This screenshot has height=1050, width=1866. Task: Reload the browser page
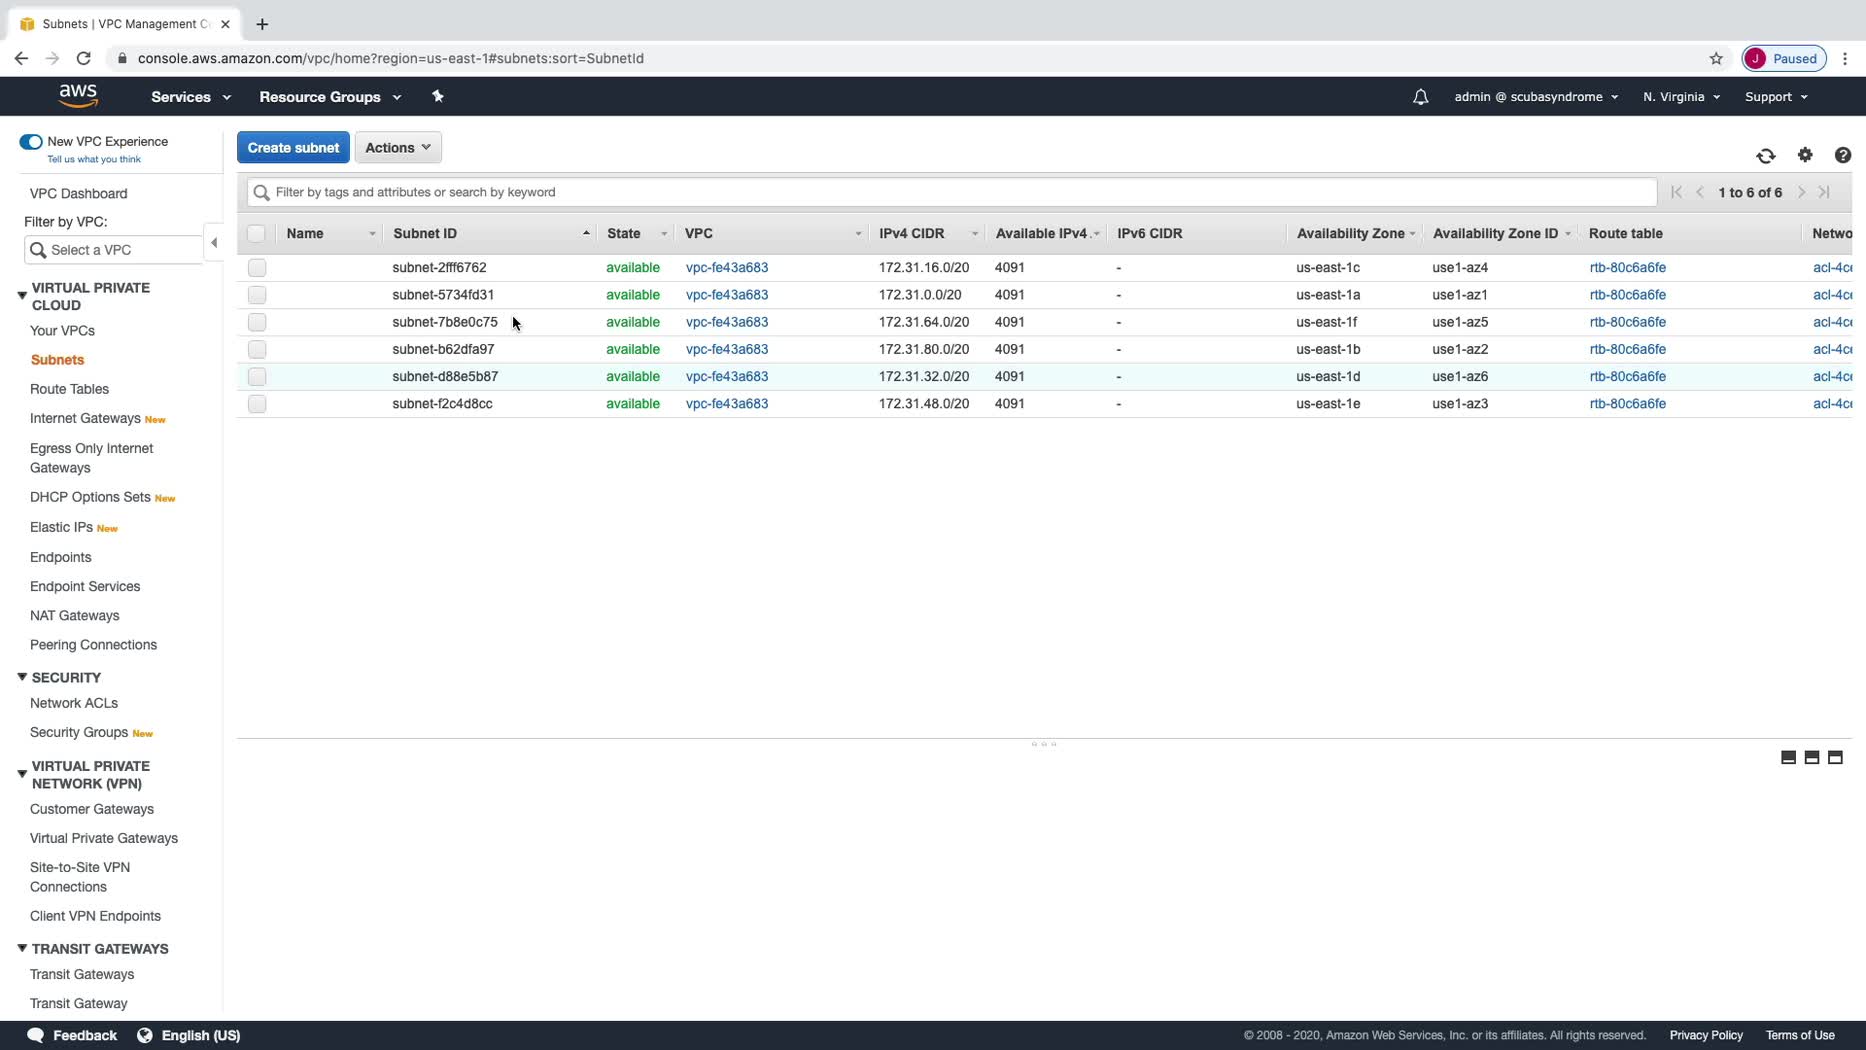click(x=84, y=58)
